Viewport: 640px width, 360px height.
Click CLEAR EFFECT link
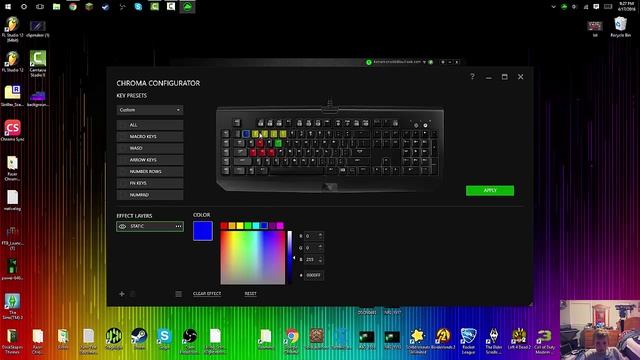(x=207, y=293)
